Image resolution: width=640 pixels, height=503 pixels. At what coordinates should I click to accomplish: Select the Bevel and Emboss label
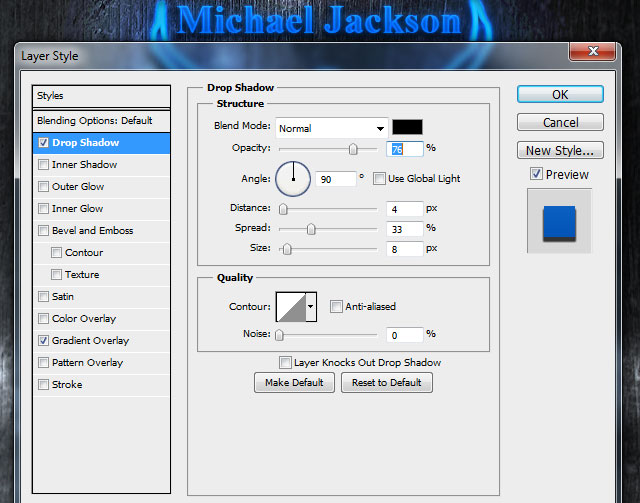pos(93,231)
